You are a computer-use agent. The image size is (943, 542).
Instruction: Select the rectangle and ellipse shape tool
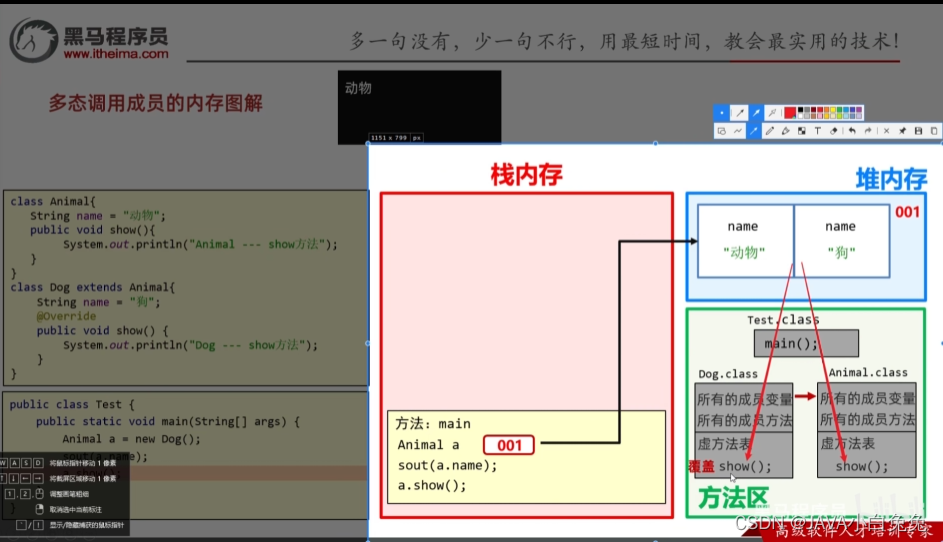coord(722,131)
